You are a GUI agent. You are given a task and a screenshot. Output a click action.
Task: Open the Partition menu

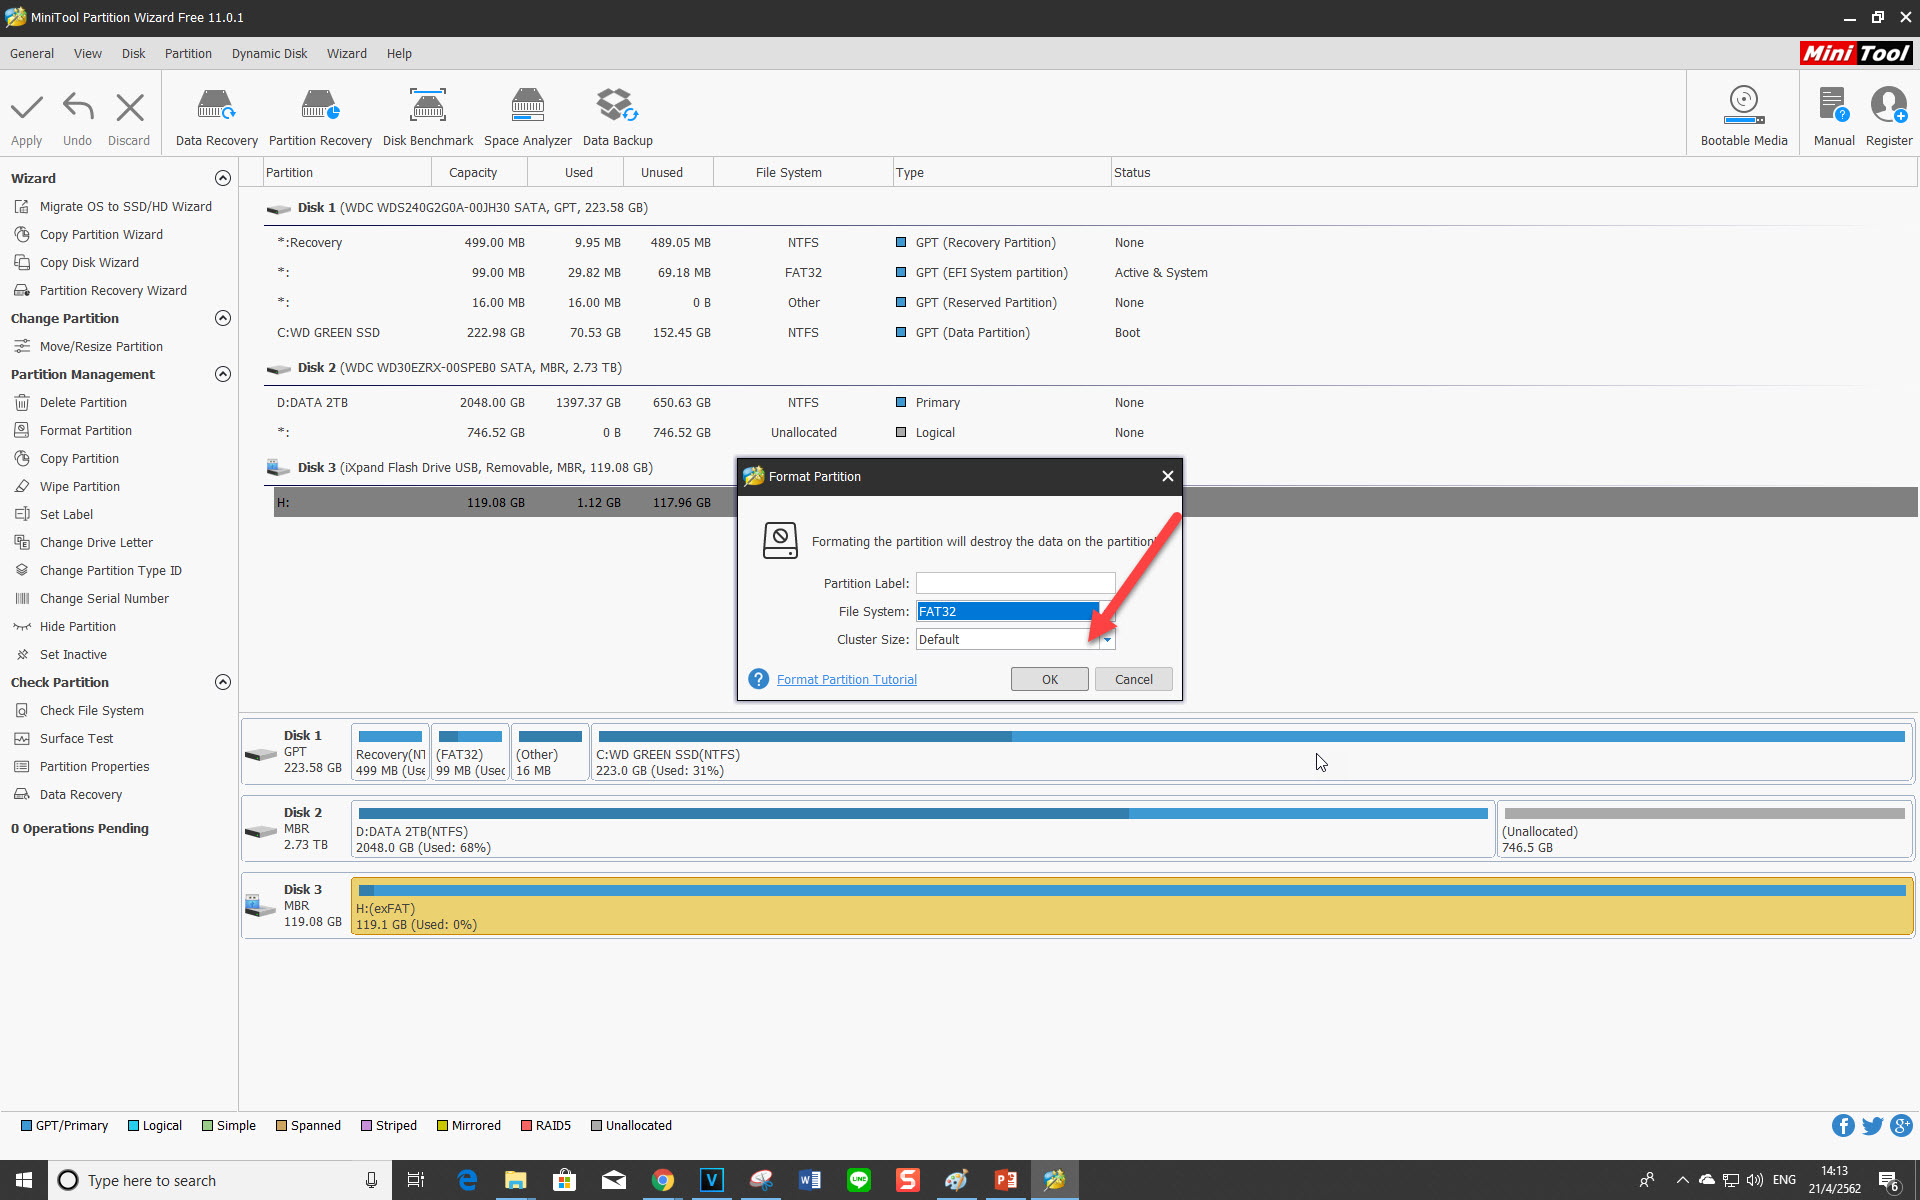[x=188, y=53]
